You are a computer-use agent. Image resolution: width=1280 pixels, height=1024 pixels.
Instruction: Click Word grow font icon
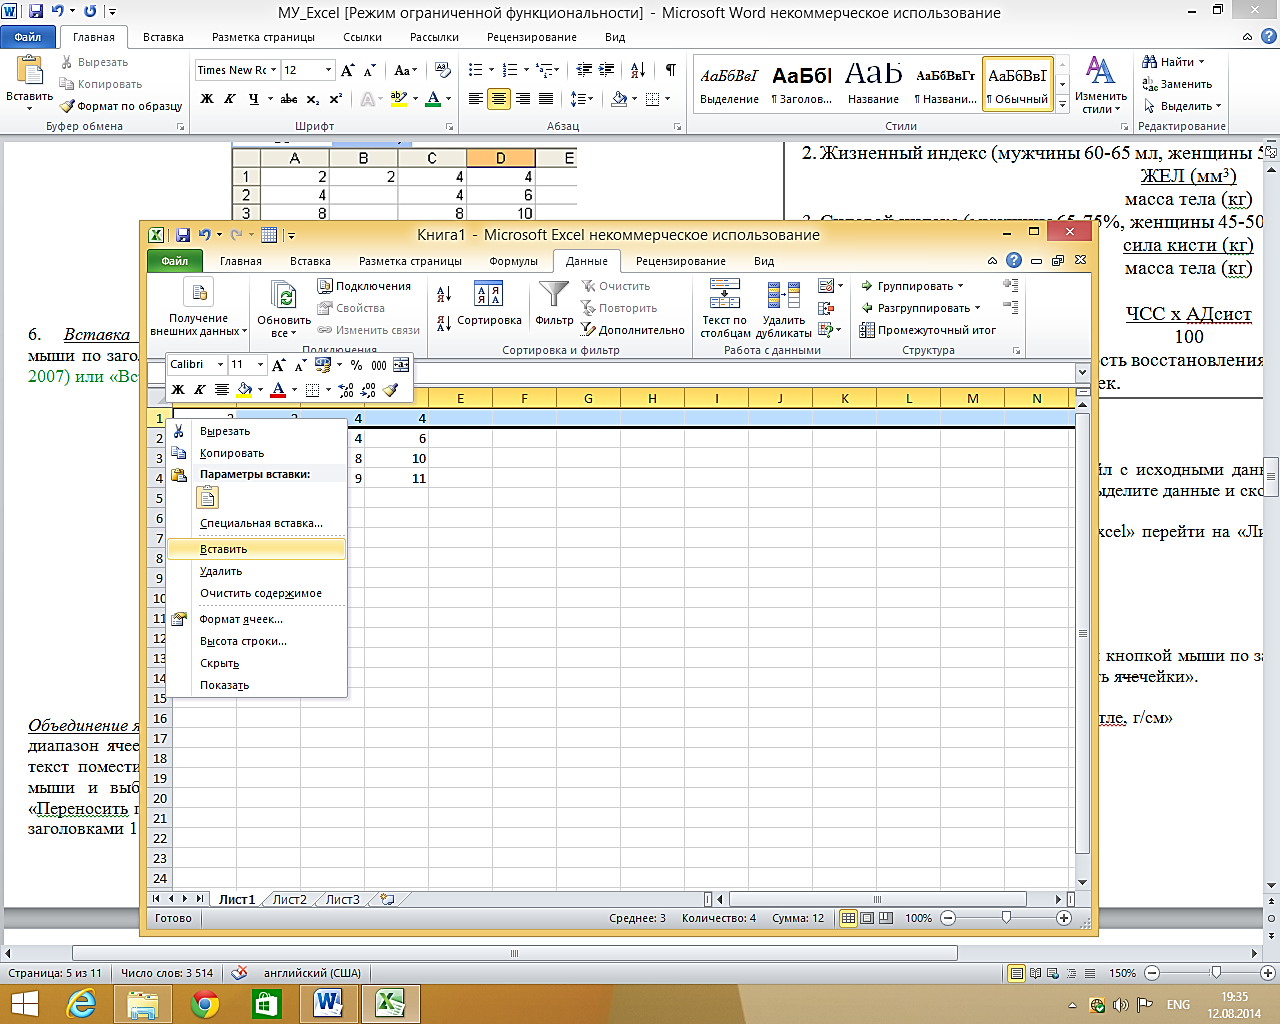coord(347,70)
